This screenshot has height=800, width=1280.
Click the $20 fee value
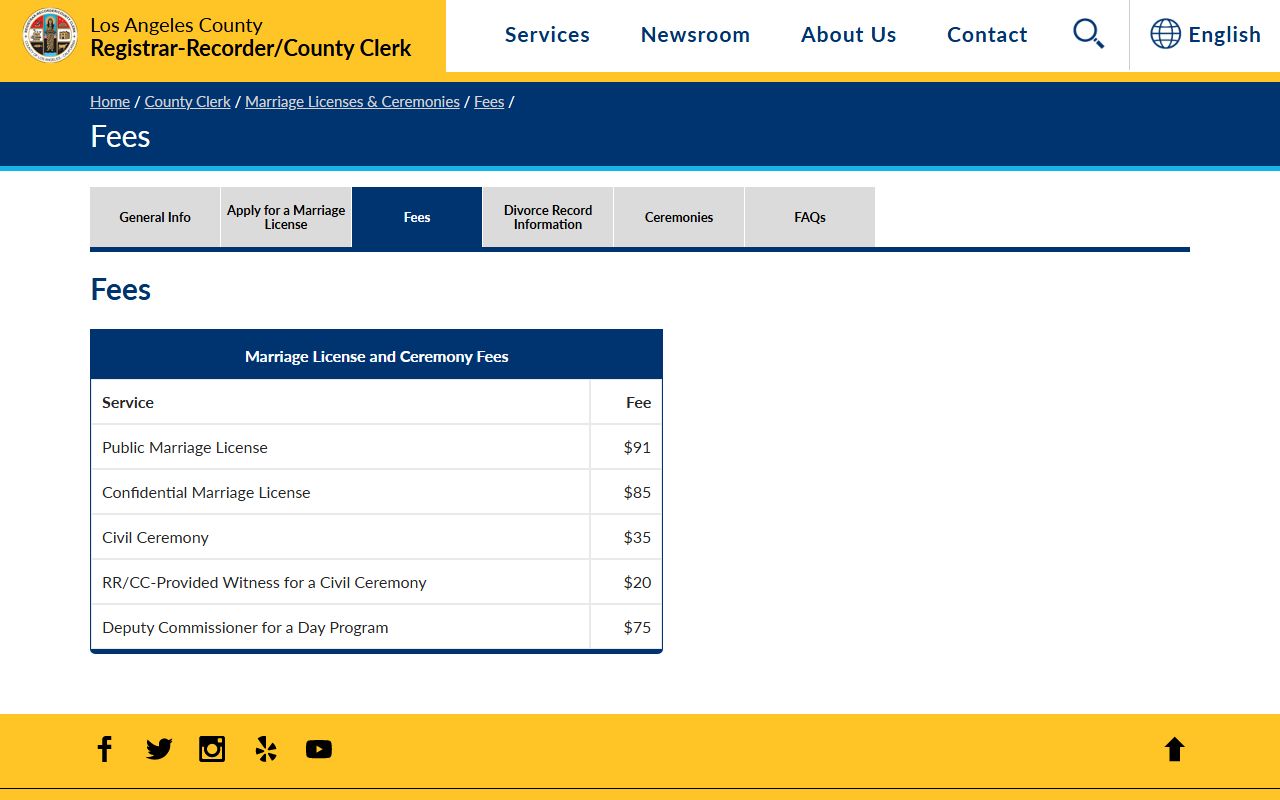click(637, 582)
